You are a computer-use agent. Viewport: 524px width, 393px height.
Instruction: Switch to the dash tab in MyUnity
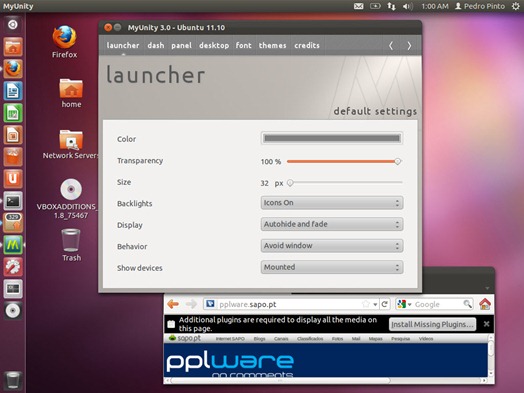[156, 45]
